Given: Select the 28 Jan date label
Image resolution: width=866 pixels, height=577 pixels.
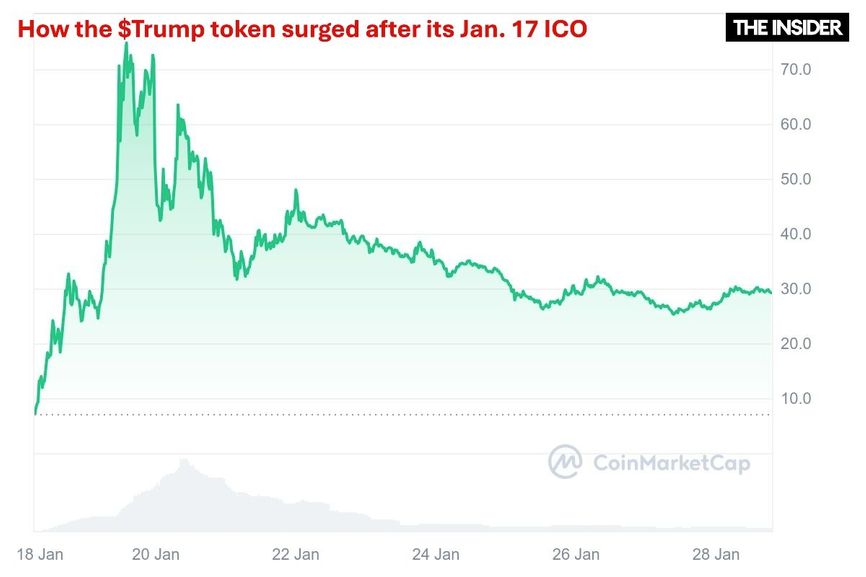Looking at the screenshot, I should pyautogui.click(x=716, y=554).
